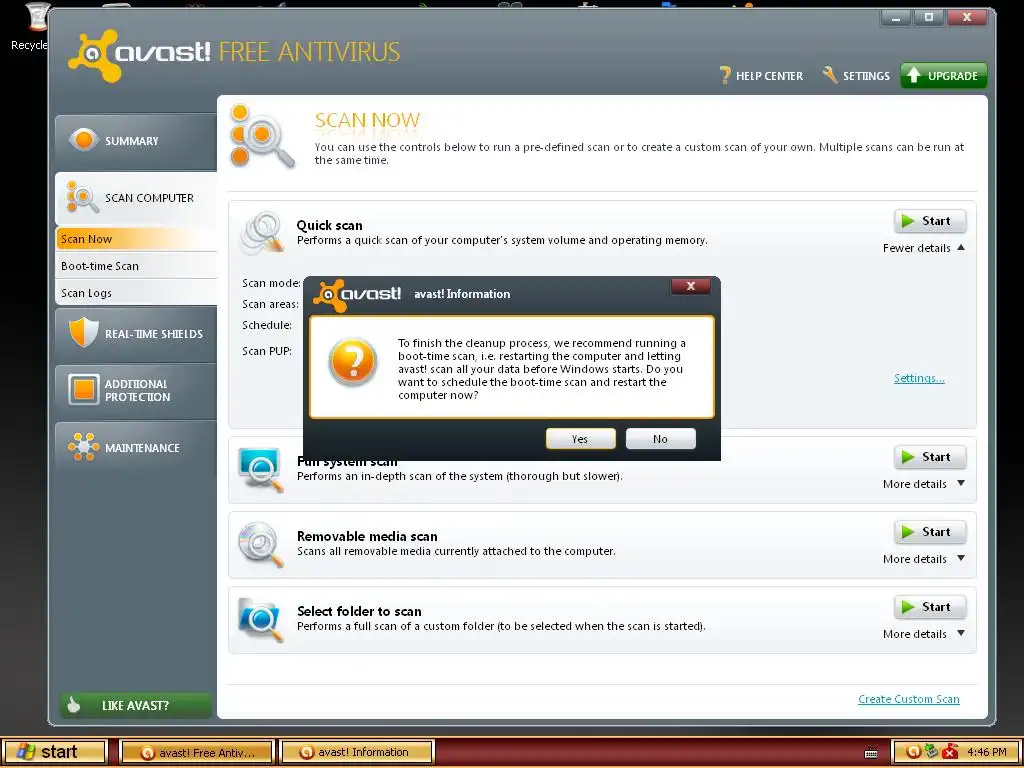
Task: Open the Additional Protection section
Action: (x=136, y=391)
